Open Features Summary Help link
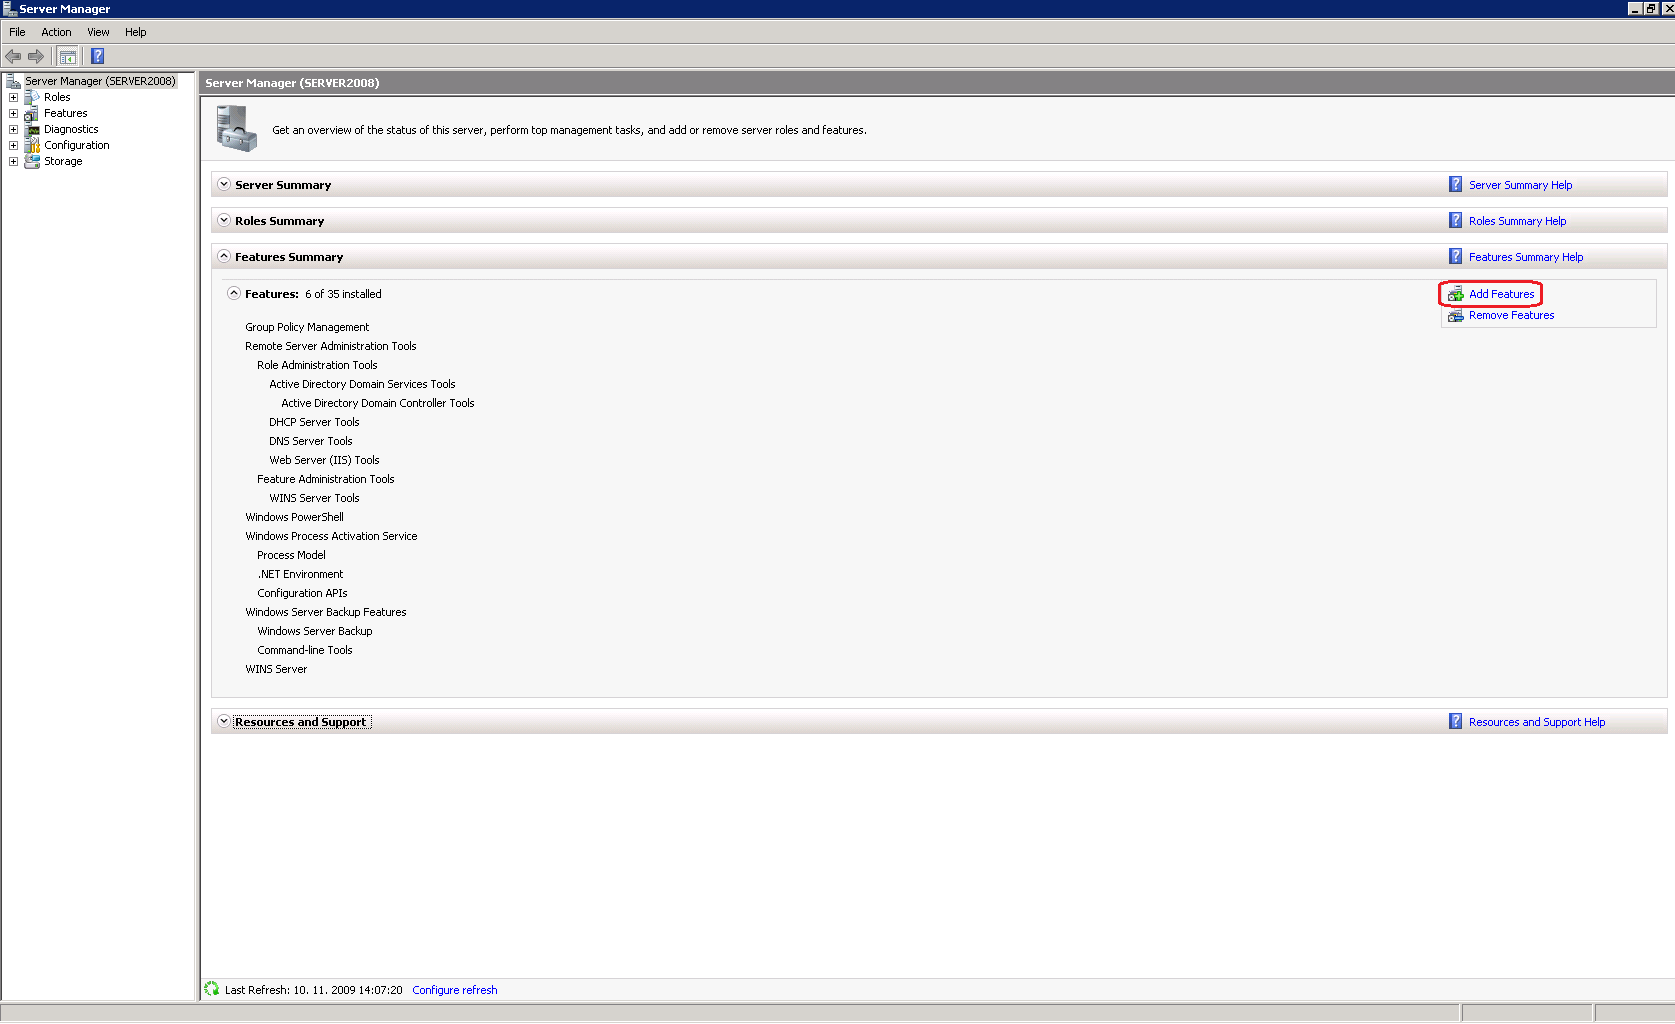 coord(1526,257)
